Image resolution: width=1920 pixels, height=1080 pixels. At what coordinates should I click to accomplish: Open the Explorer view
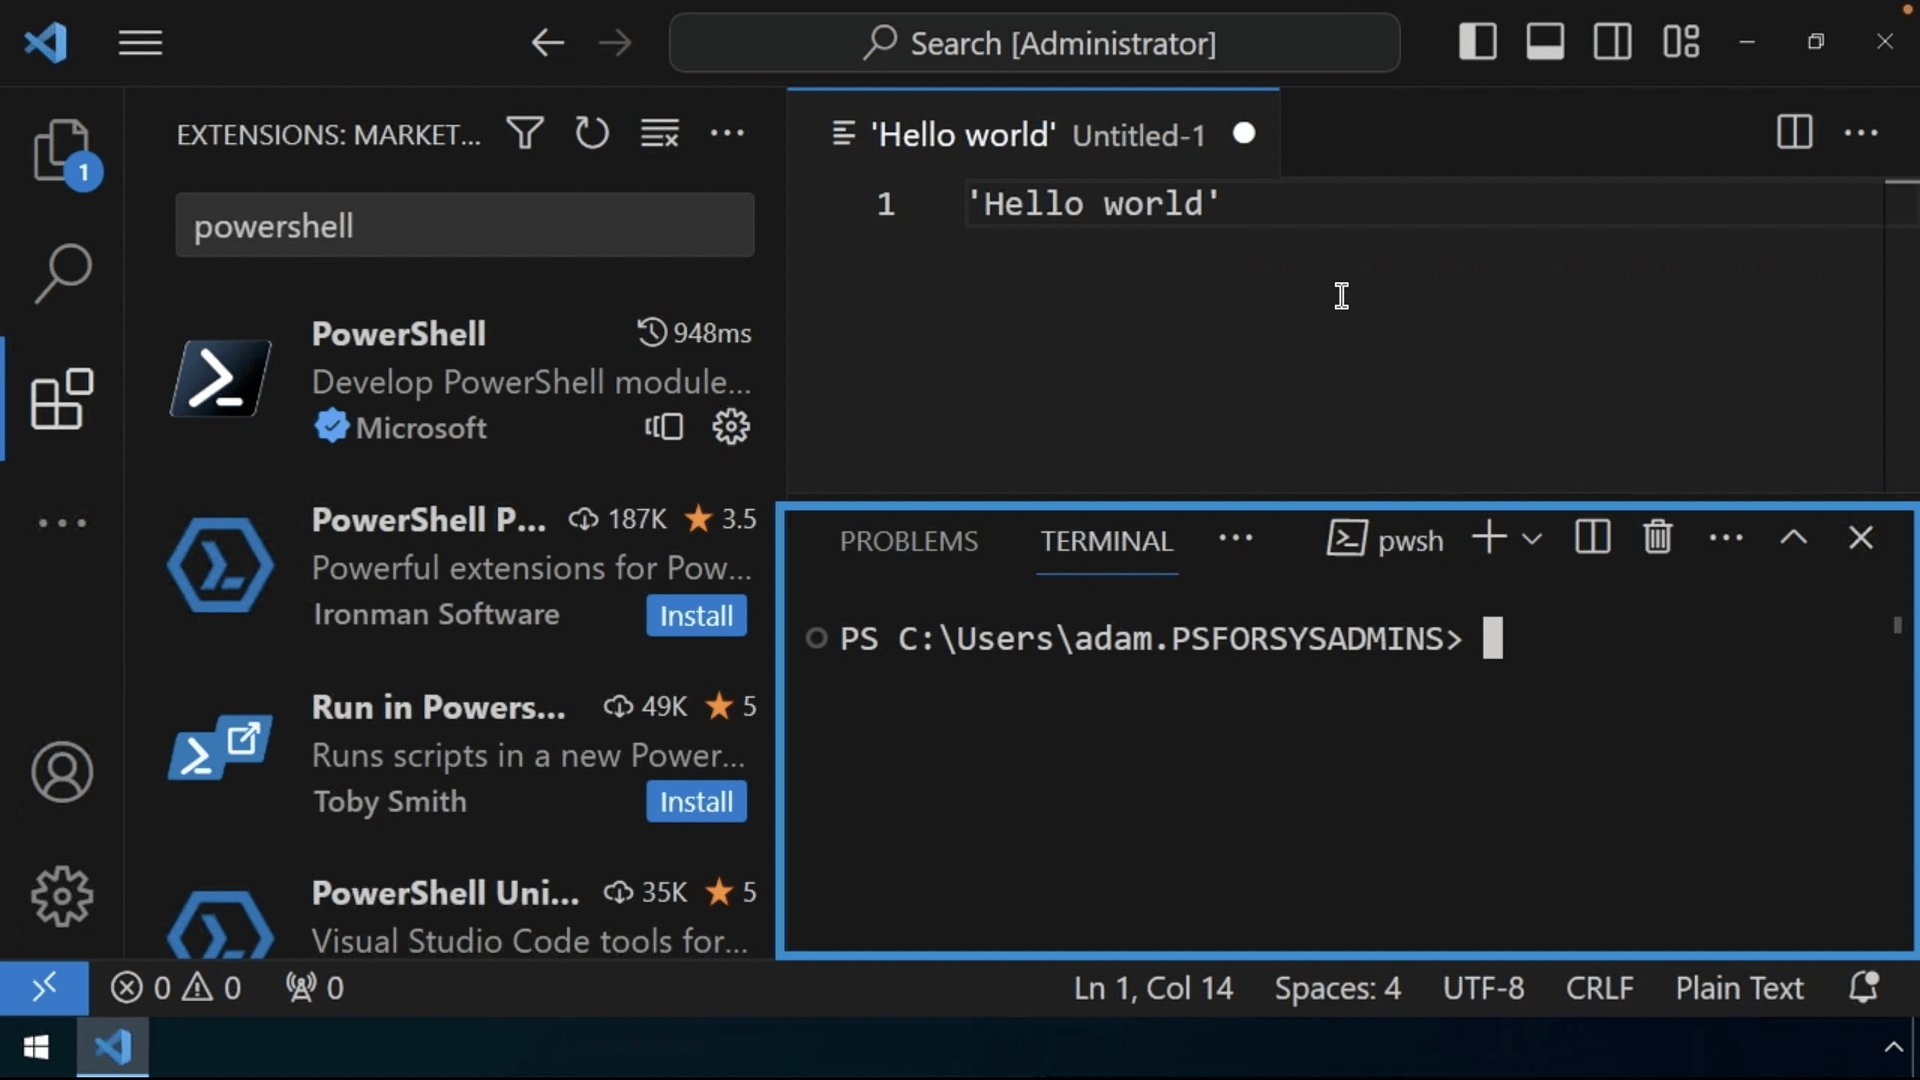(62, 153)
